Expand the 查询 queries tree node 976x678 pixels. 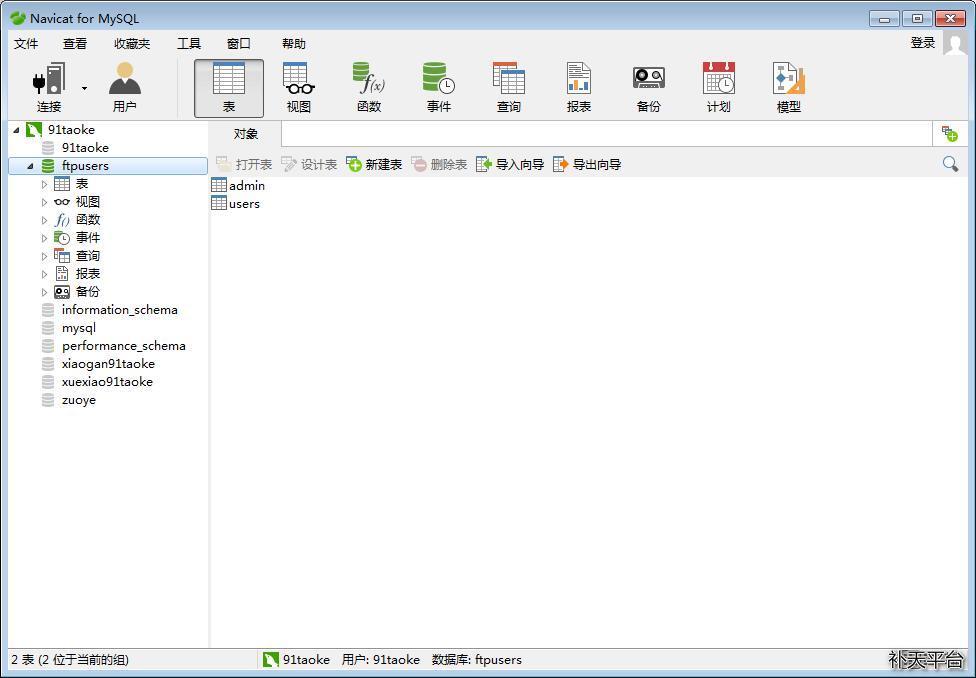[44, 256]
